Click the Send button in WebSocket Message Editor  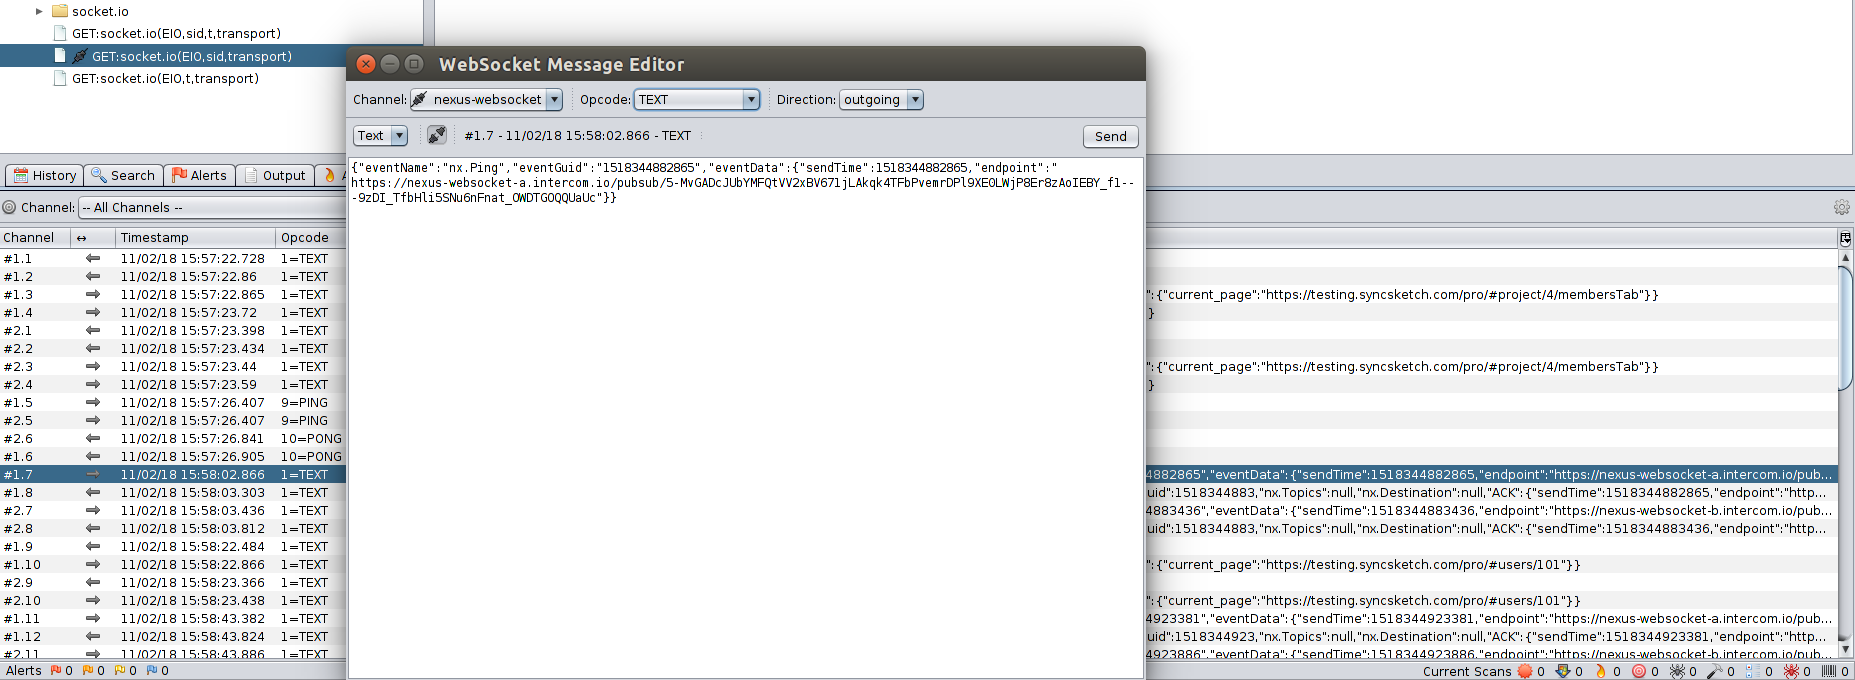point(1110,136)
